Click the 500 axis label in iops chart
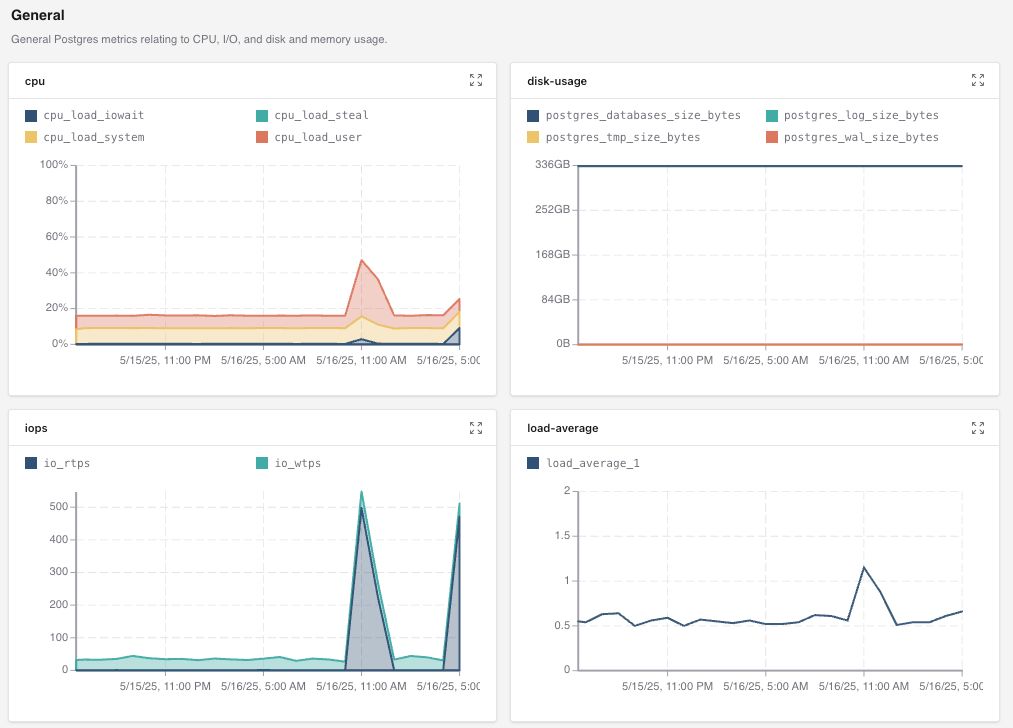 (x=59, y=507)
